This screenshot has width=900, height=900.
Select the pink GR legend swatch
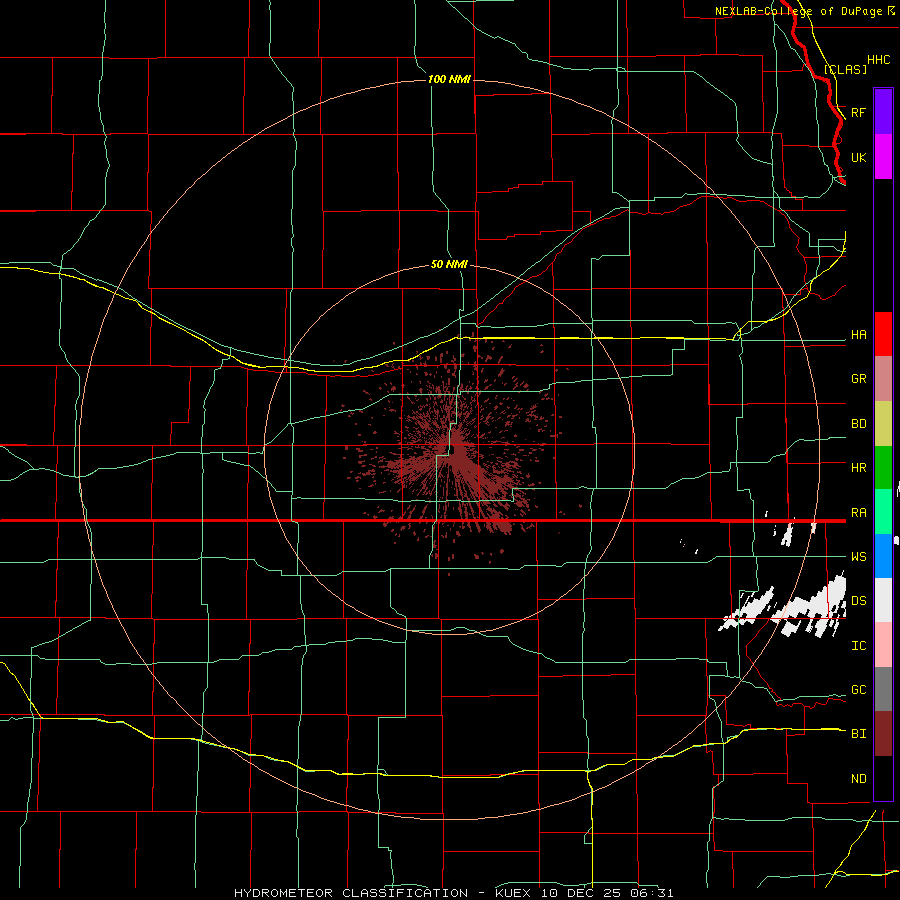point(883,379)
